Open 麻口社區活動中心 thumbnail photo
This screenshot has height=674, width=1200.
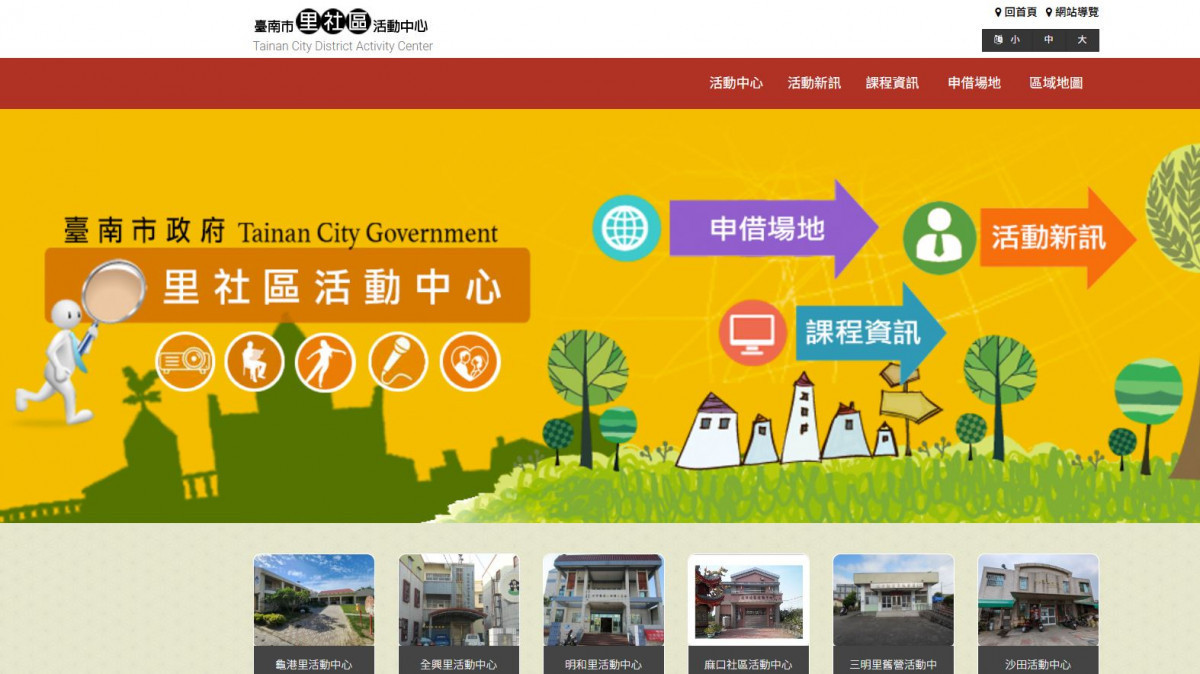click(748, 600)
